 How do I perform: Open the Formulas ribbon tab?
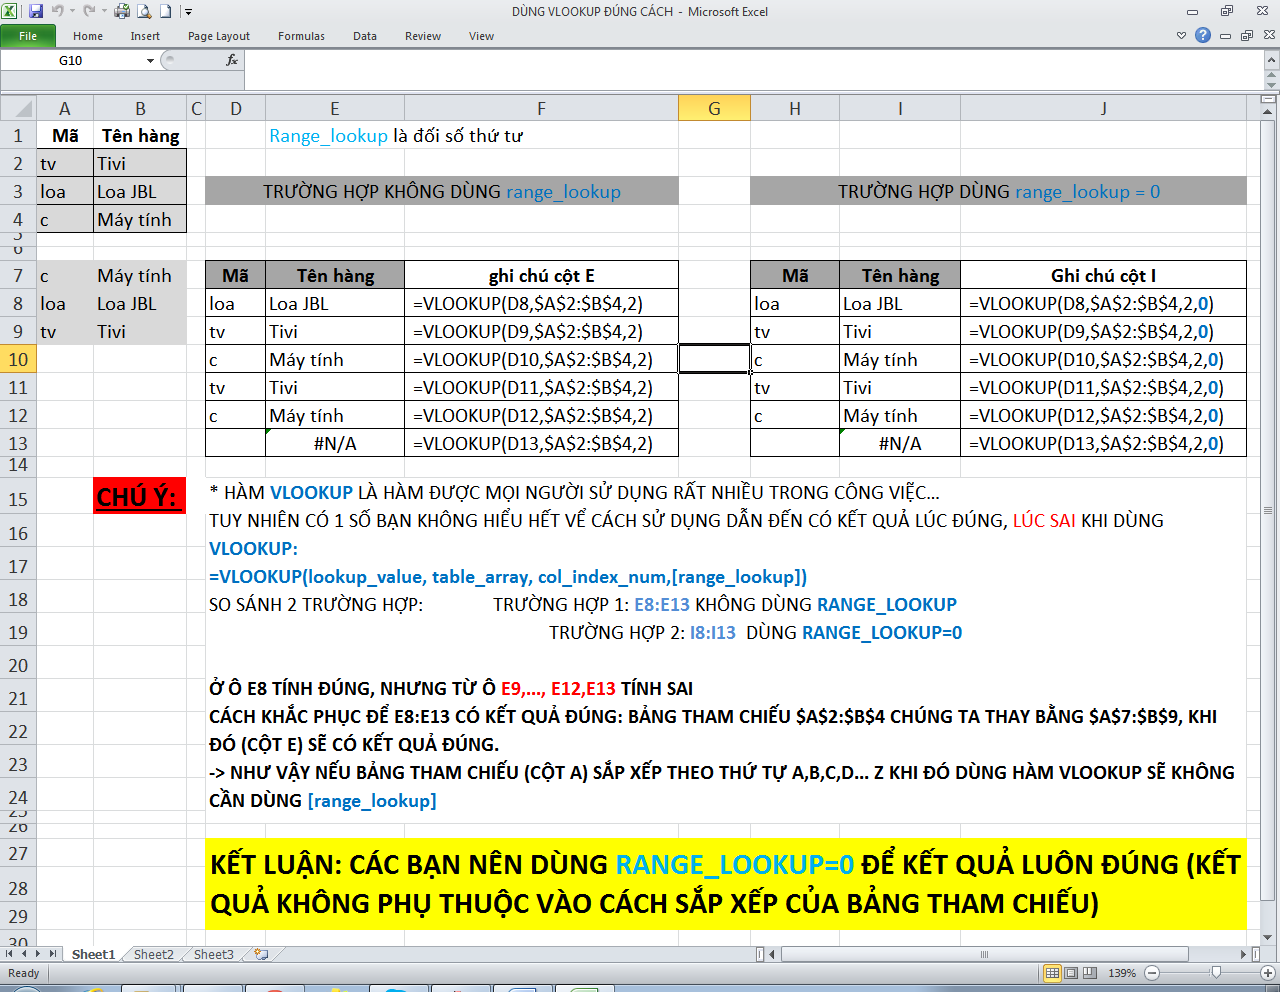click(301, 36)
